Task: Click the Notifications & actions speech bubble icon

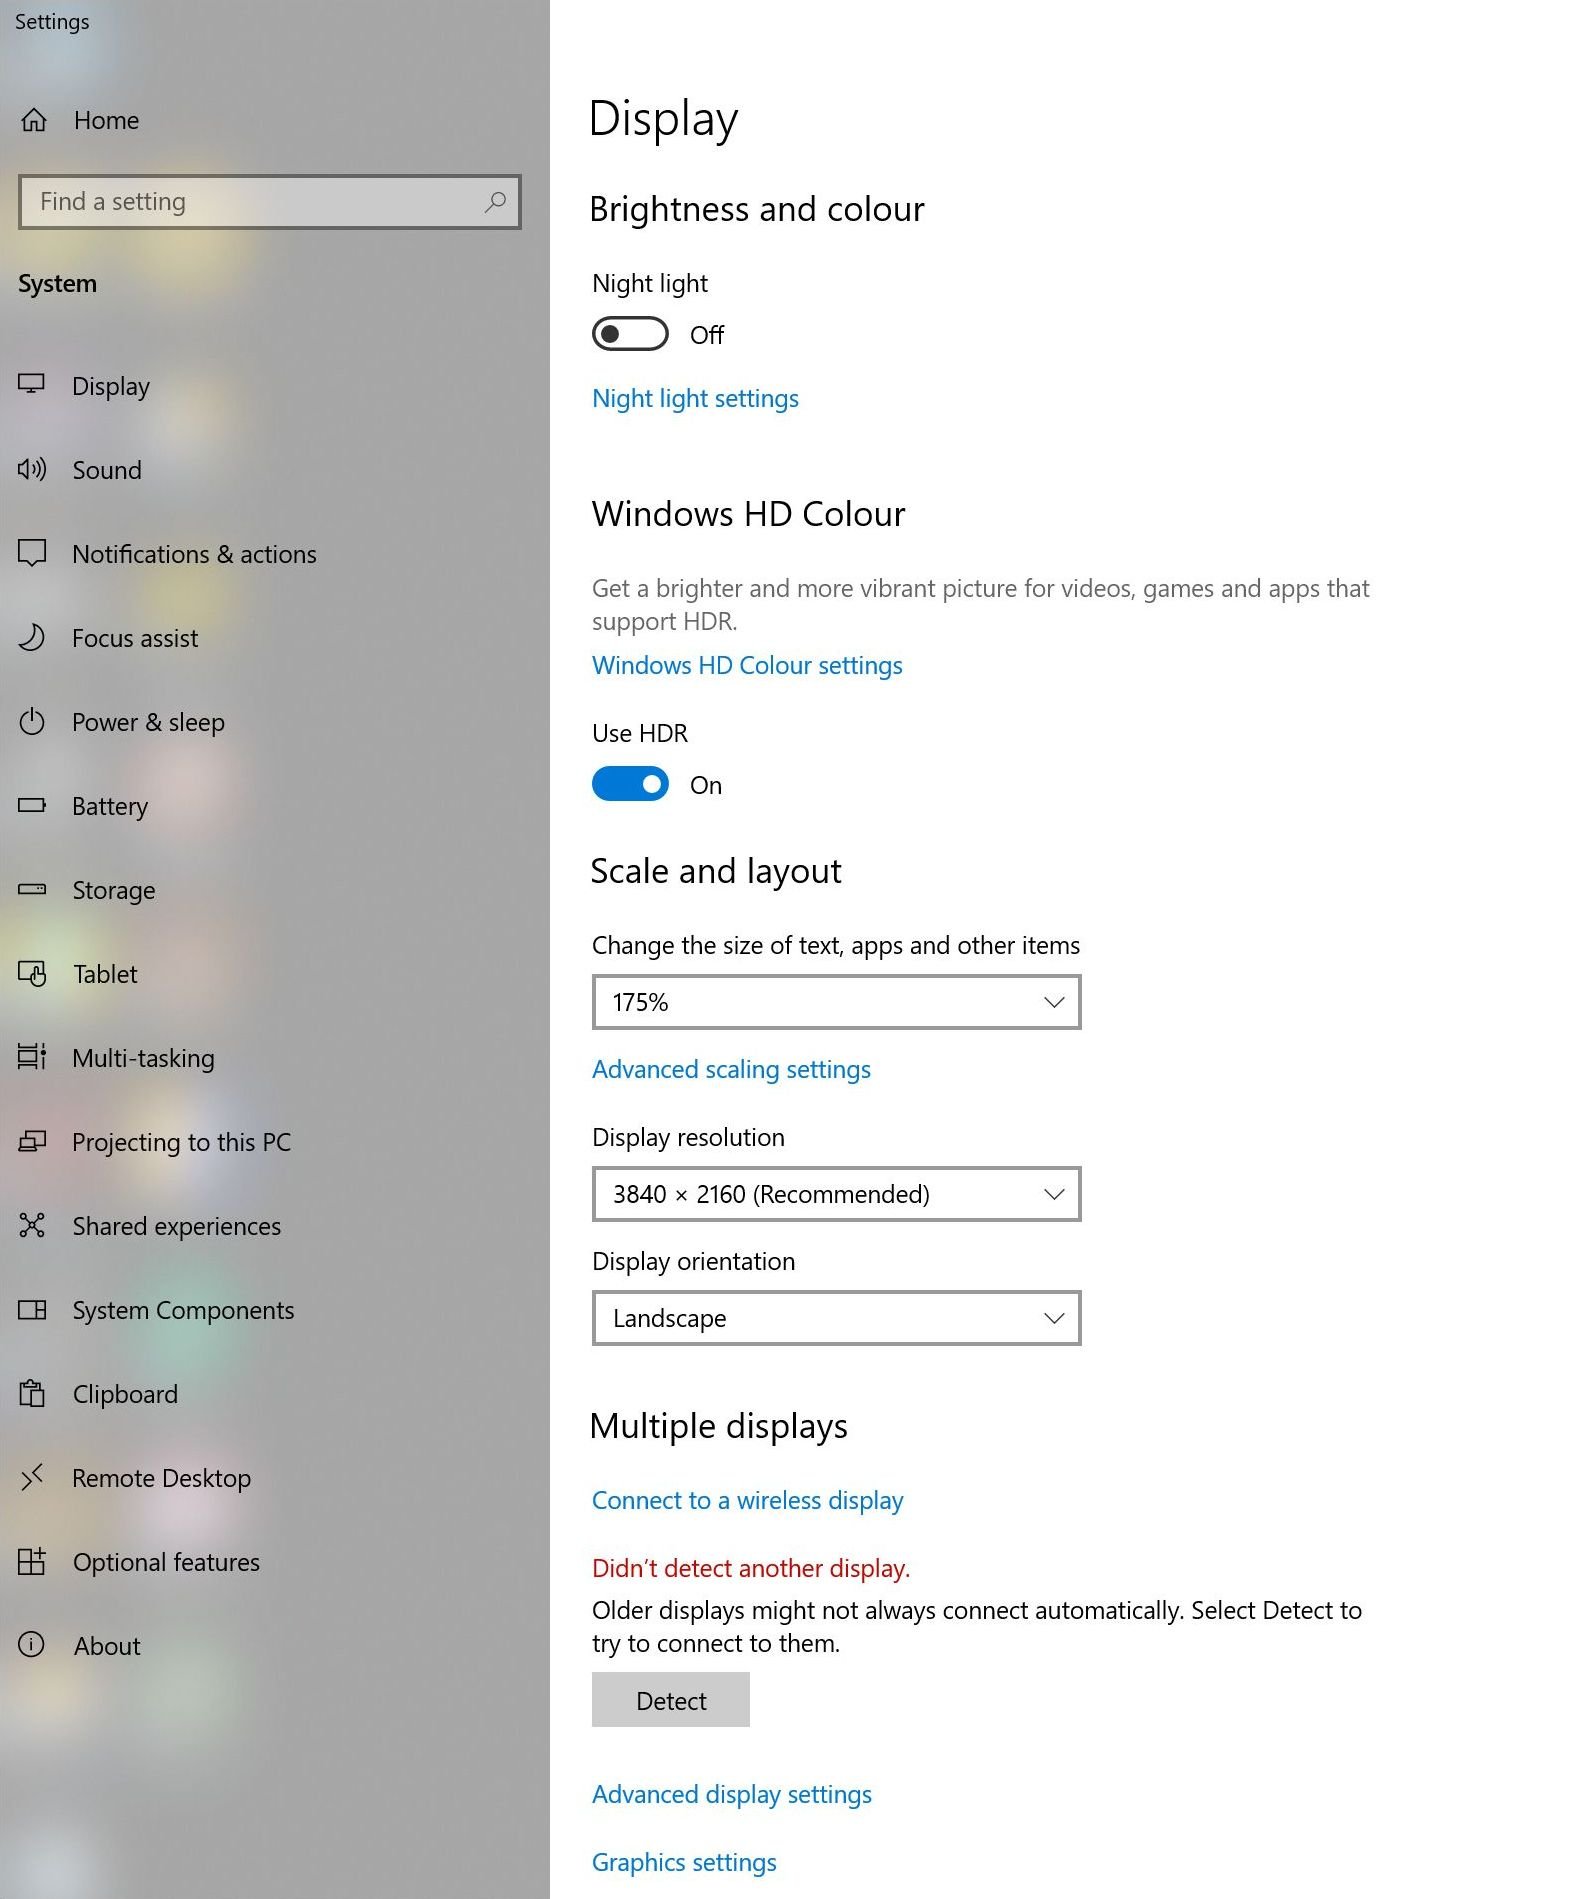Action: (32, 553)
